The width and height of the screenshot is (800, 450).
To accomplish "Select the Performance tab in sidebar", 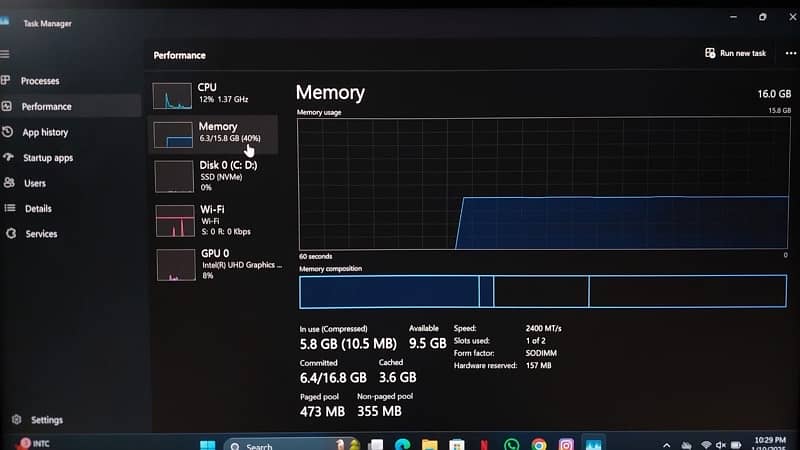I will coord(46,106).
